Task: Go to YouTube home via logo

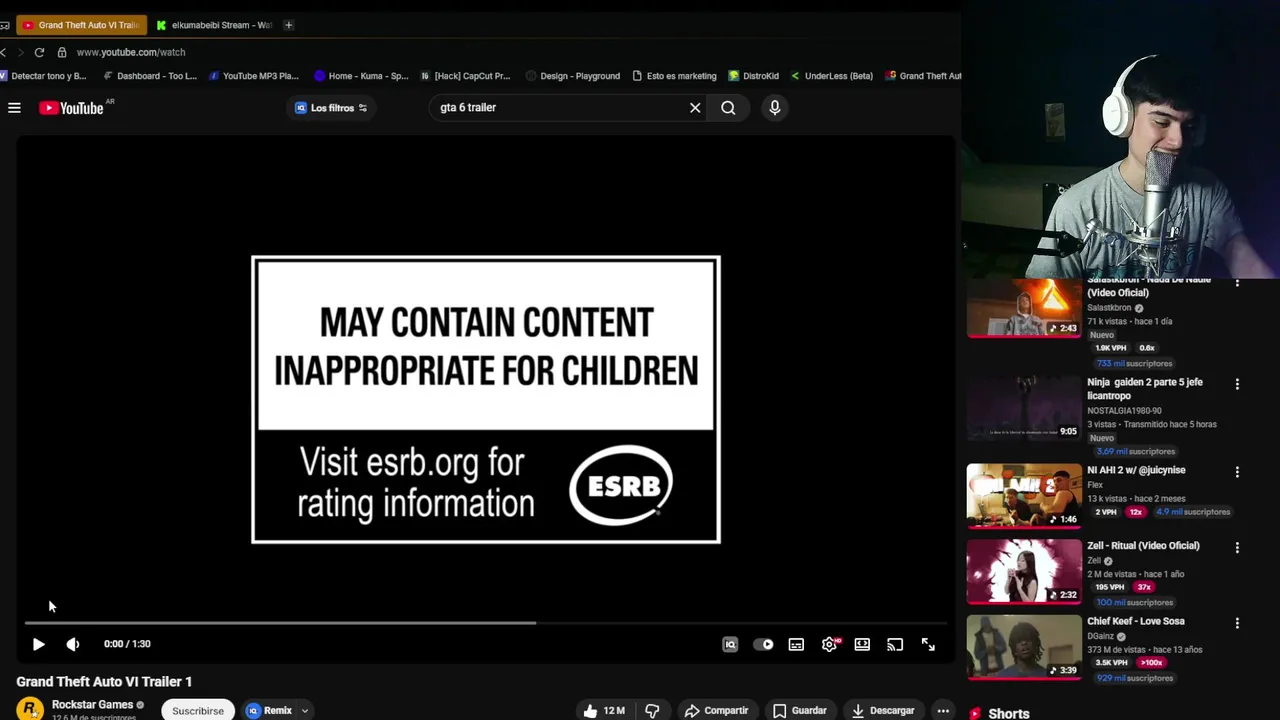Action: [72, 108]
